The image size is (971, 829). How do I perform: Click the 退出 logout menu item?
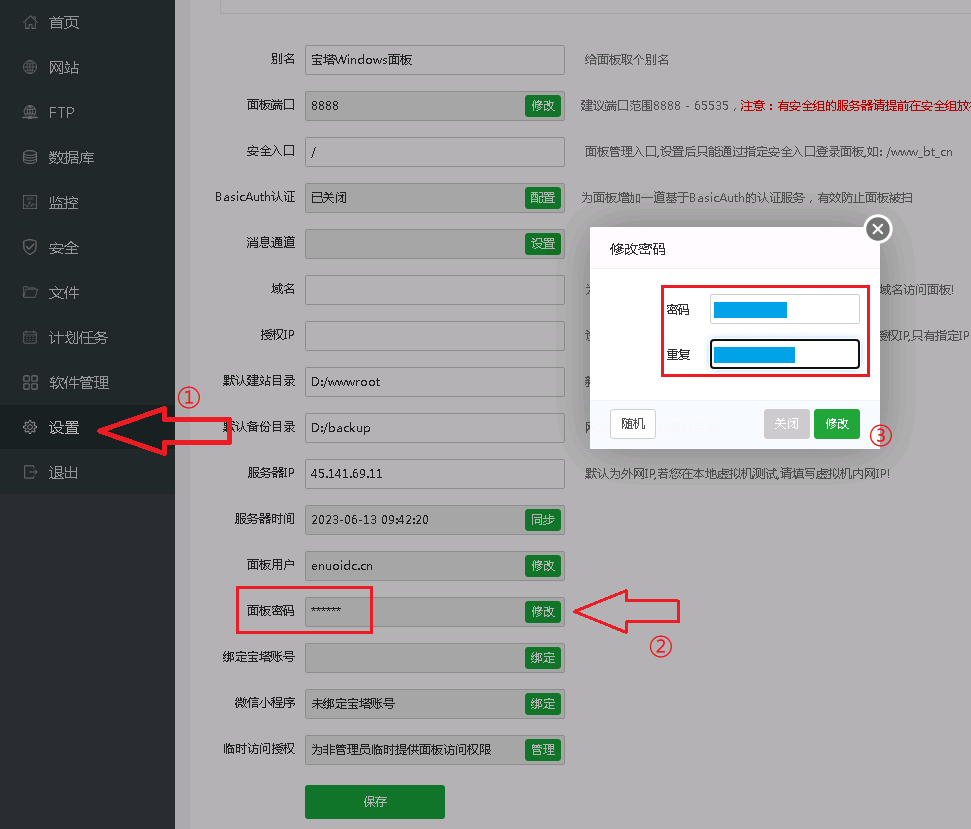coord(63,472)
